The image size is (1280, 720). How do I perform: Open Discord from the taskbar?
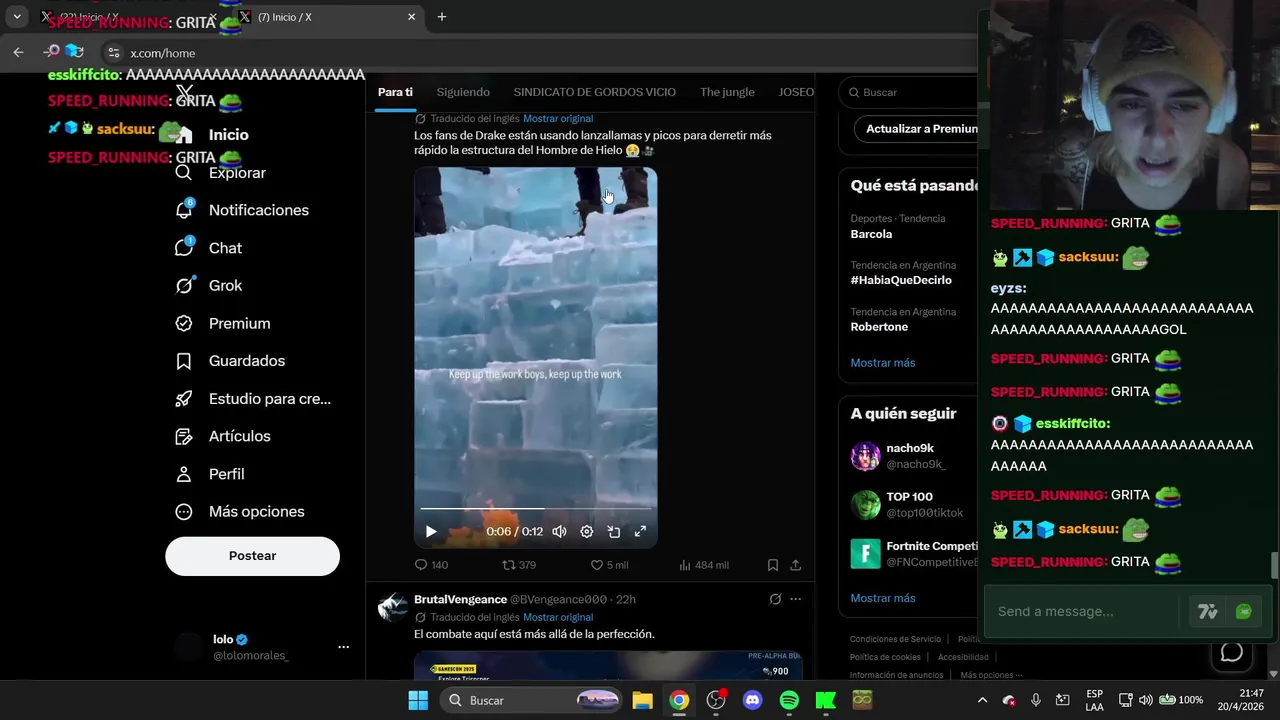[753, 700]
